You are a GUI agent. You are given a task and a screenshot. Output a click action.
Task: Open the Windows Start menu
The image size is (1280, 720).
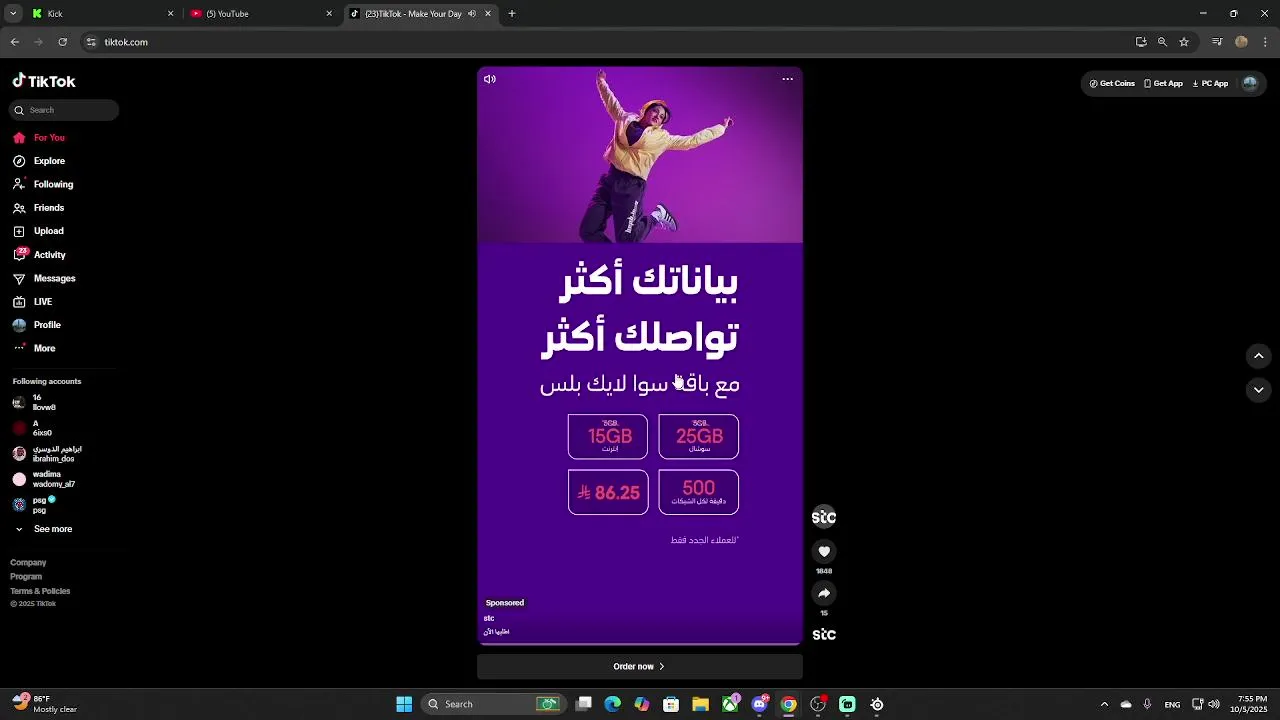click(404, 704)
